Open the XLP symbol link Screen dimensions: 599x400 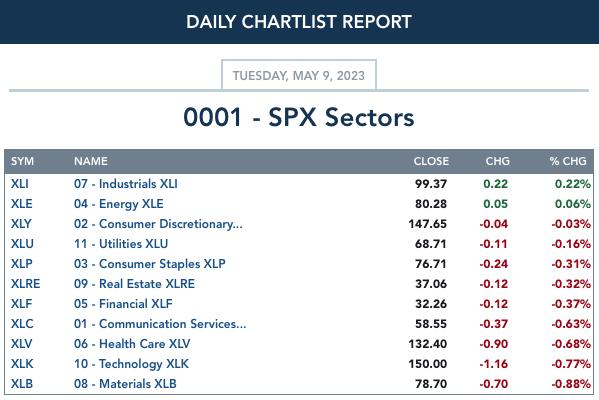pos(21,264)
